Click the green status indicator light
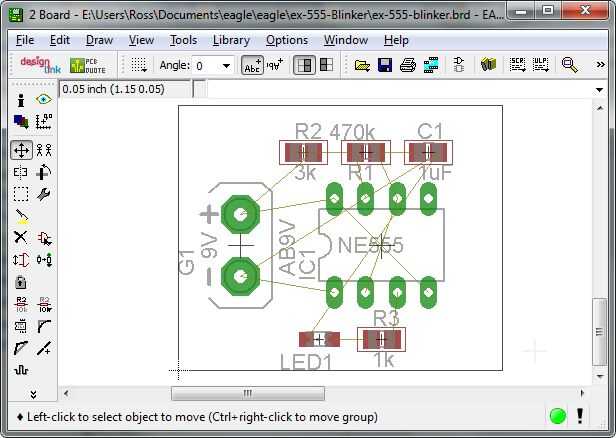Screen dimensions: 616x438 pyautogui.click(x=557, y=416)
